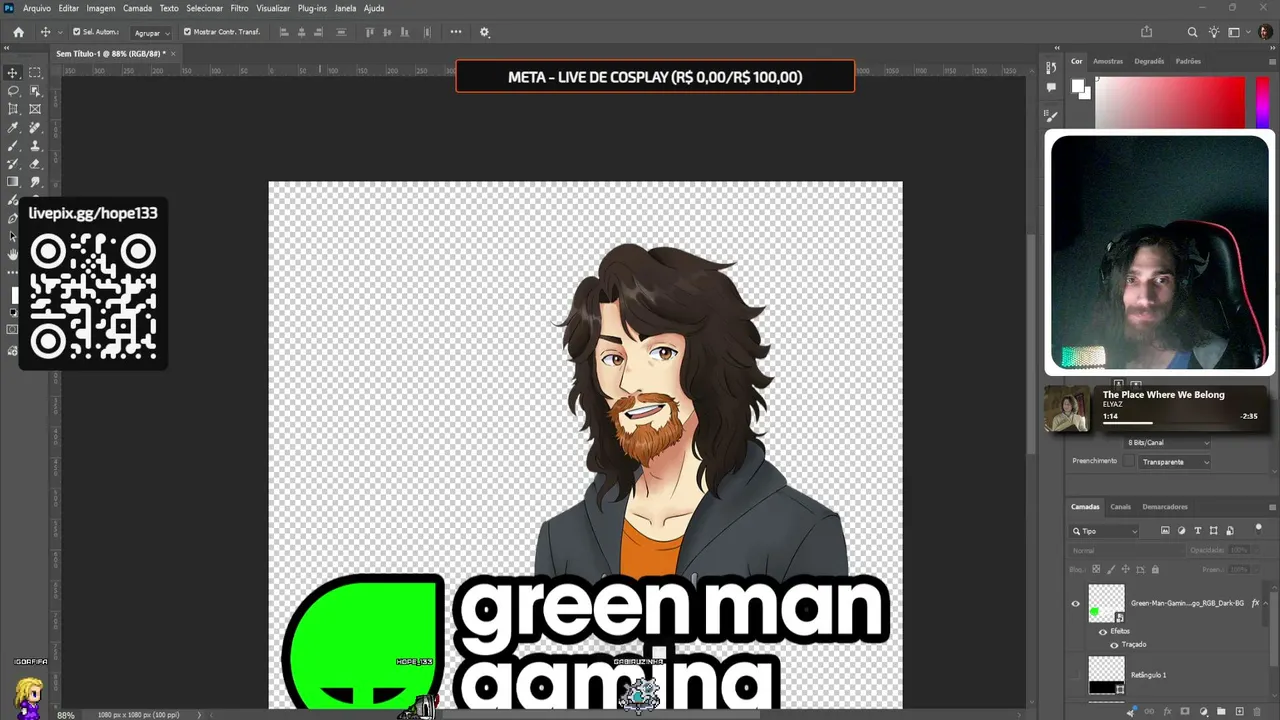Open the History panel icon
1280x720 pixels.
pos(1051,68)
